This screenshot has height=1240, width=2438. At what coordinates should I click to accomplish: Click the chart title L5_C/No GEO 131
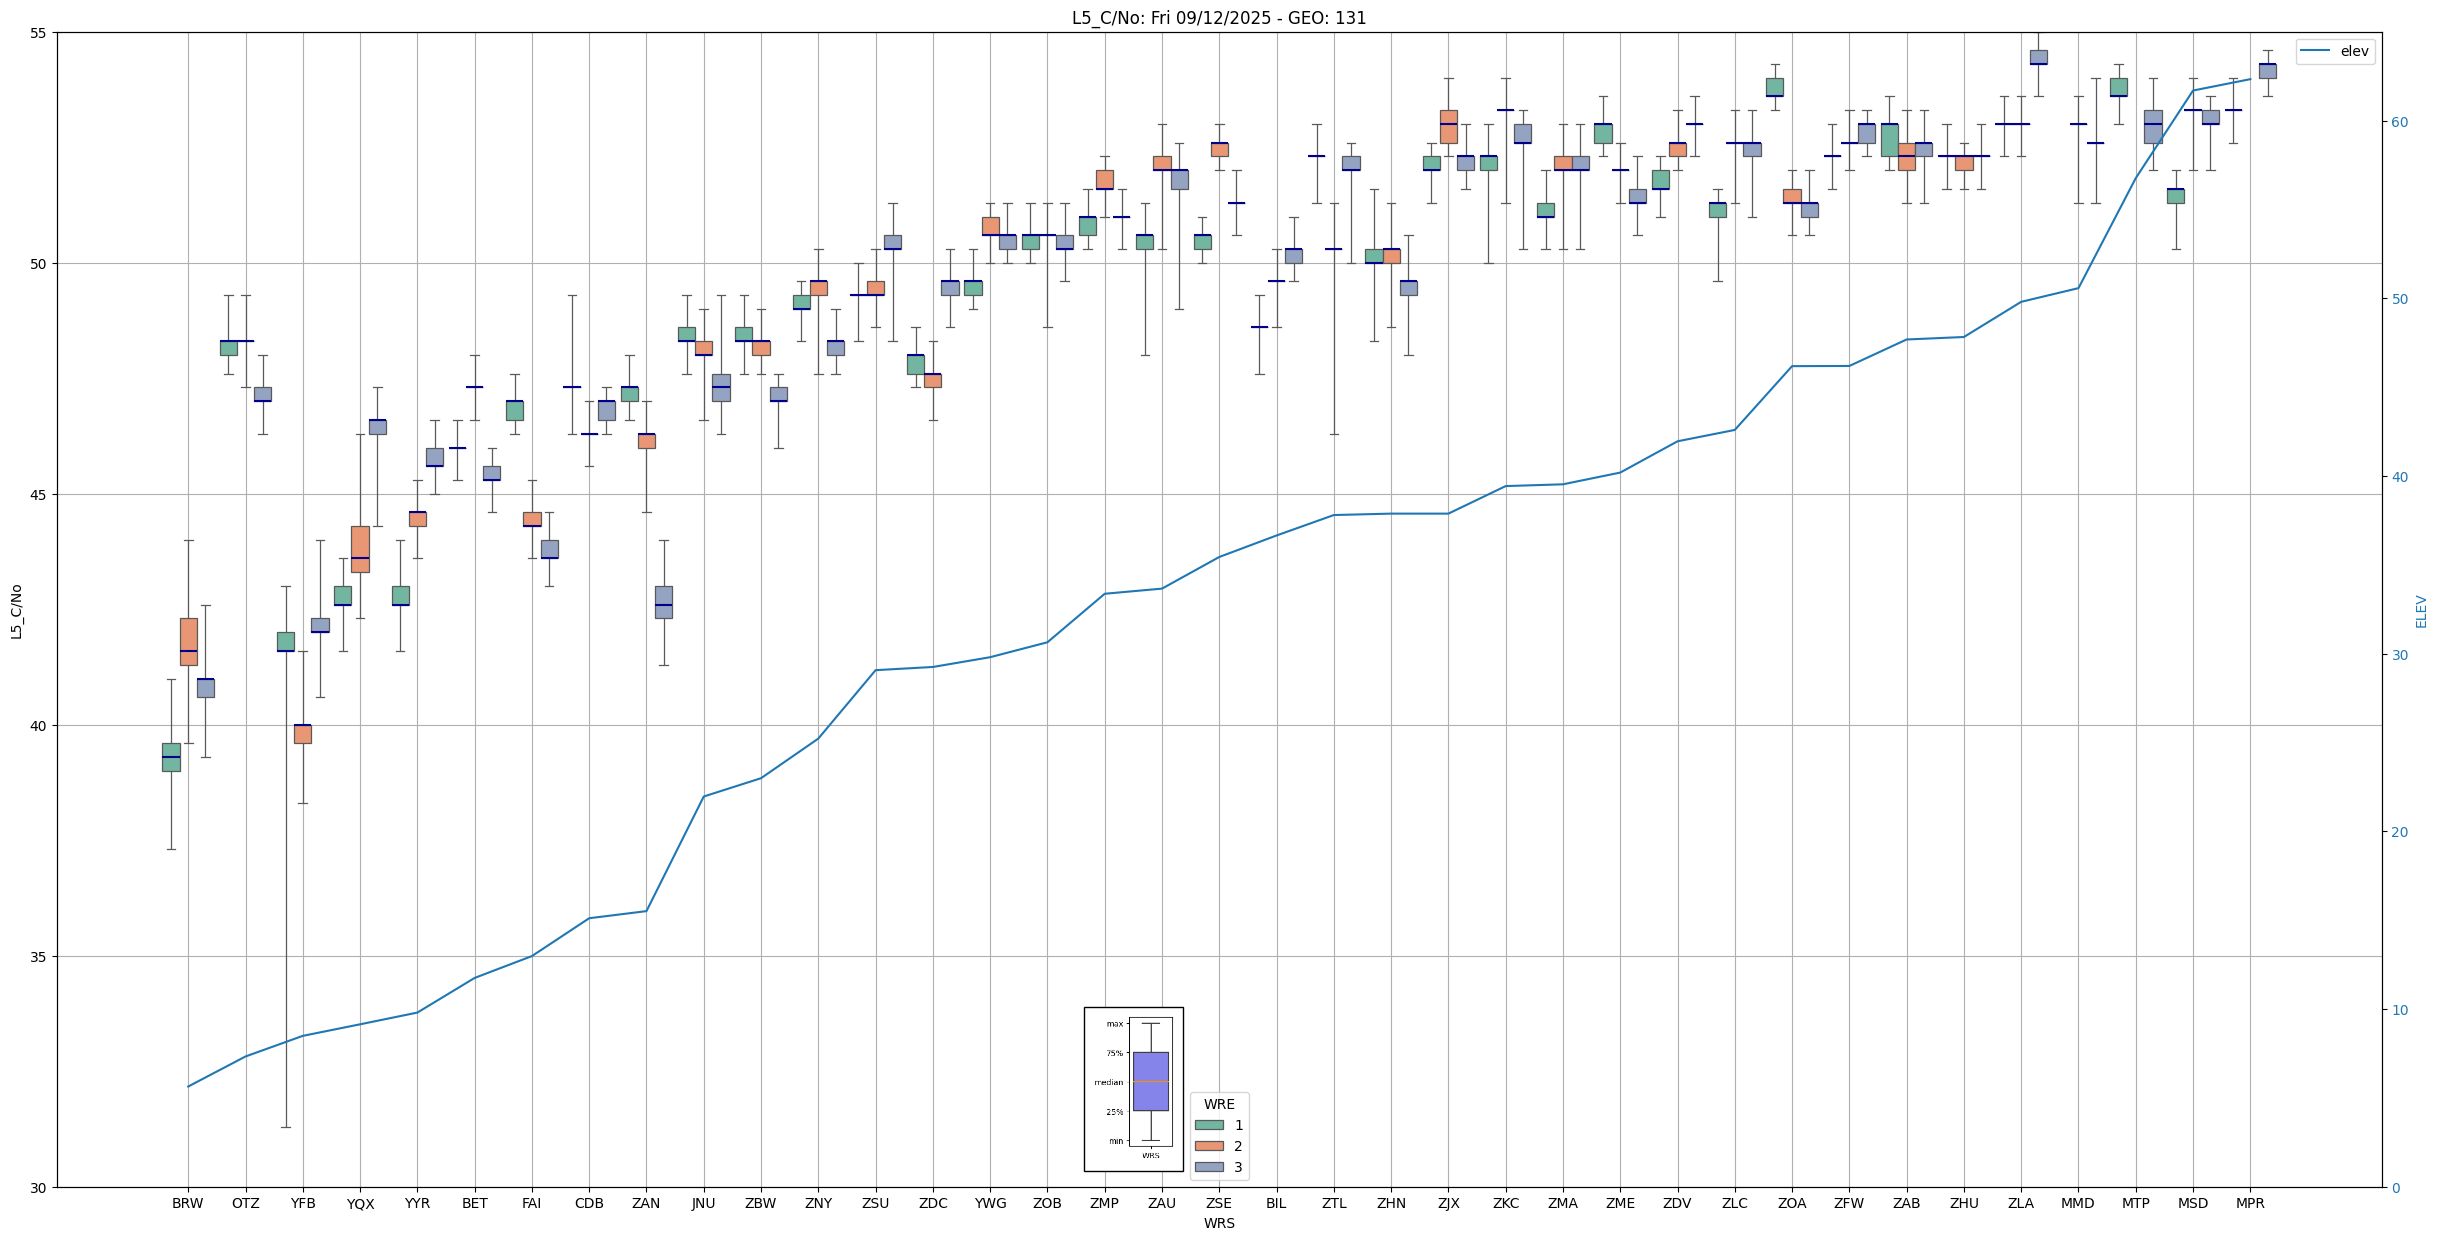pos(1218,18)
